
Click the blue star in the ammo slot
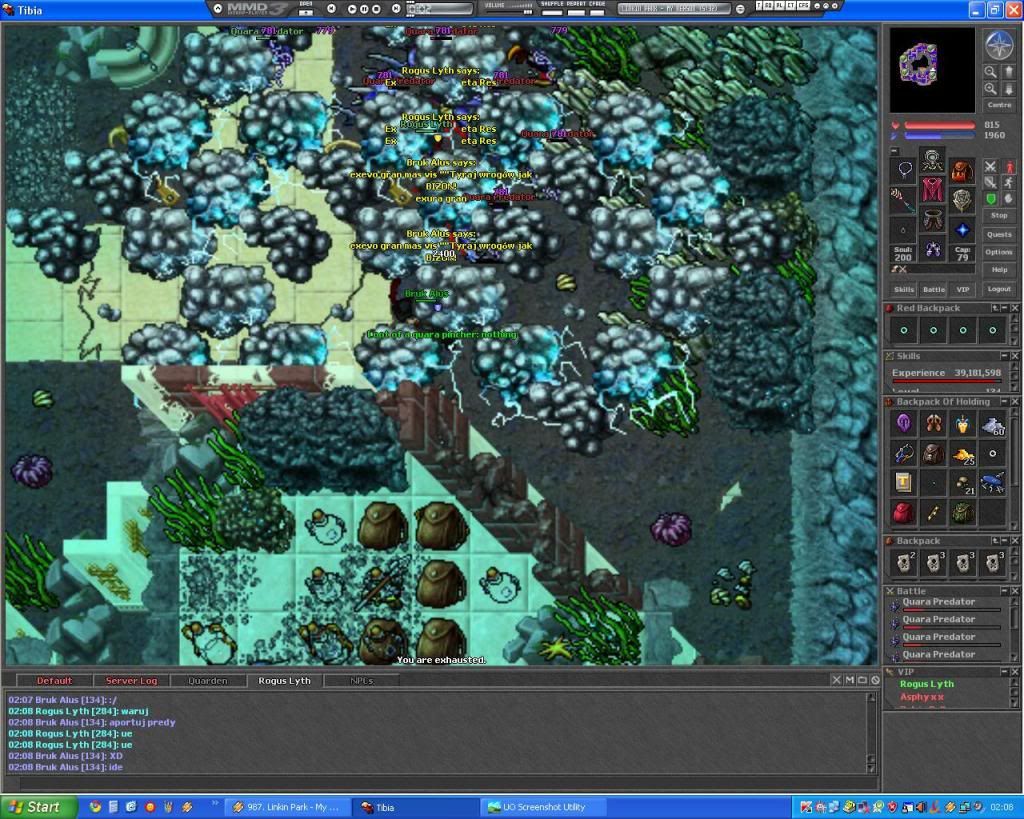point(961,230)
